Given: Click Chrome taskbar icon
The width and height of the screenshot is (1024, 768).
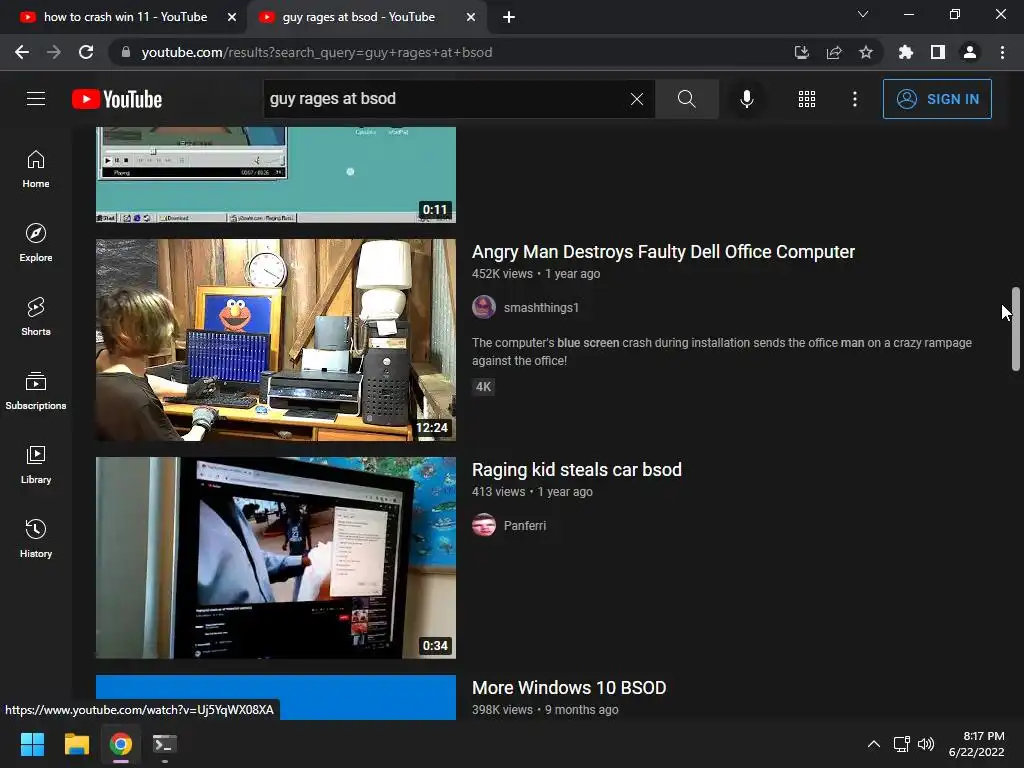Looking at the screenshot, I should pyautogui.click(x=121, y=744).
